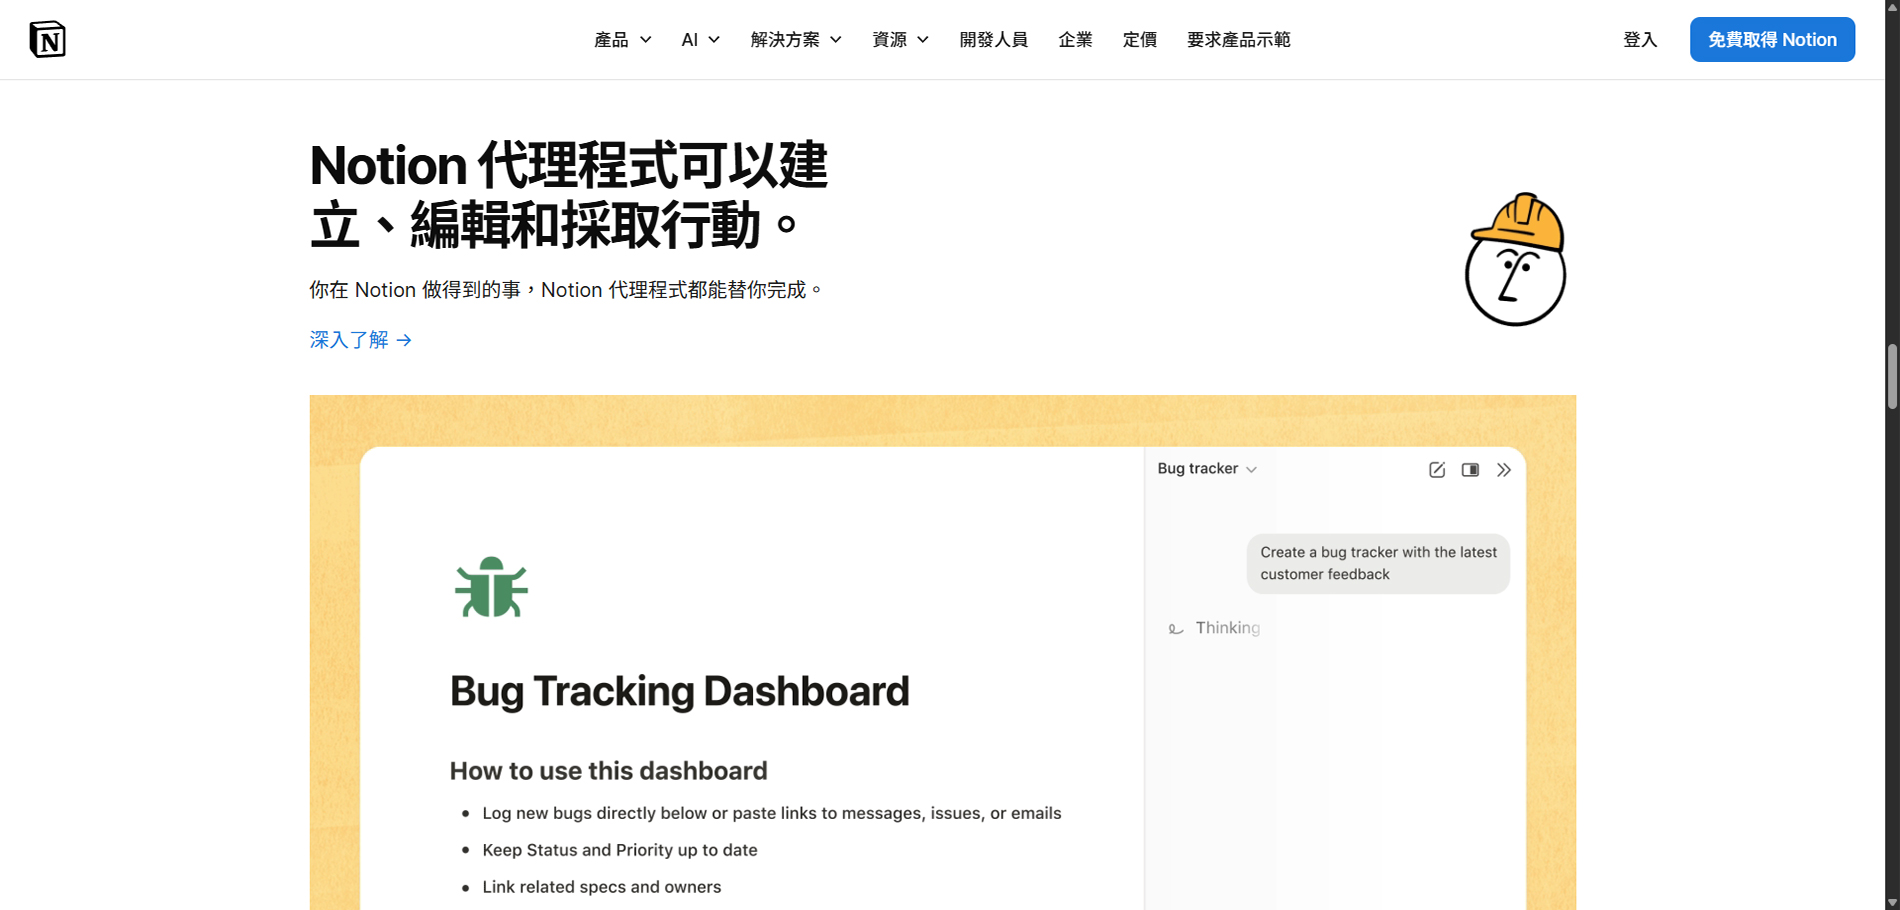This screenshot has height=910, width=1900.
Task: Click the Notion logo icon
Action: (47, 39)
